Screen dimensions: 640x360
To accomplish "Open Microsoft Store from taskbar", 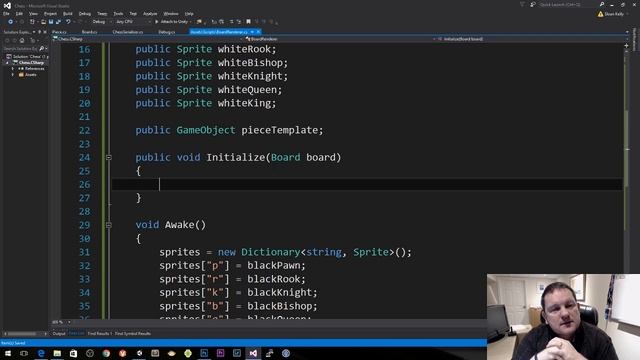I will tap(73, 353).
